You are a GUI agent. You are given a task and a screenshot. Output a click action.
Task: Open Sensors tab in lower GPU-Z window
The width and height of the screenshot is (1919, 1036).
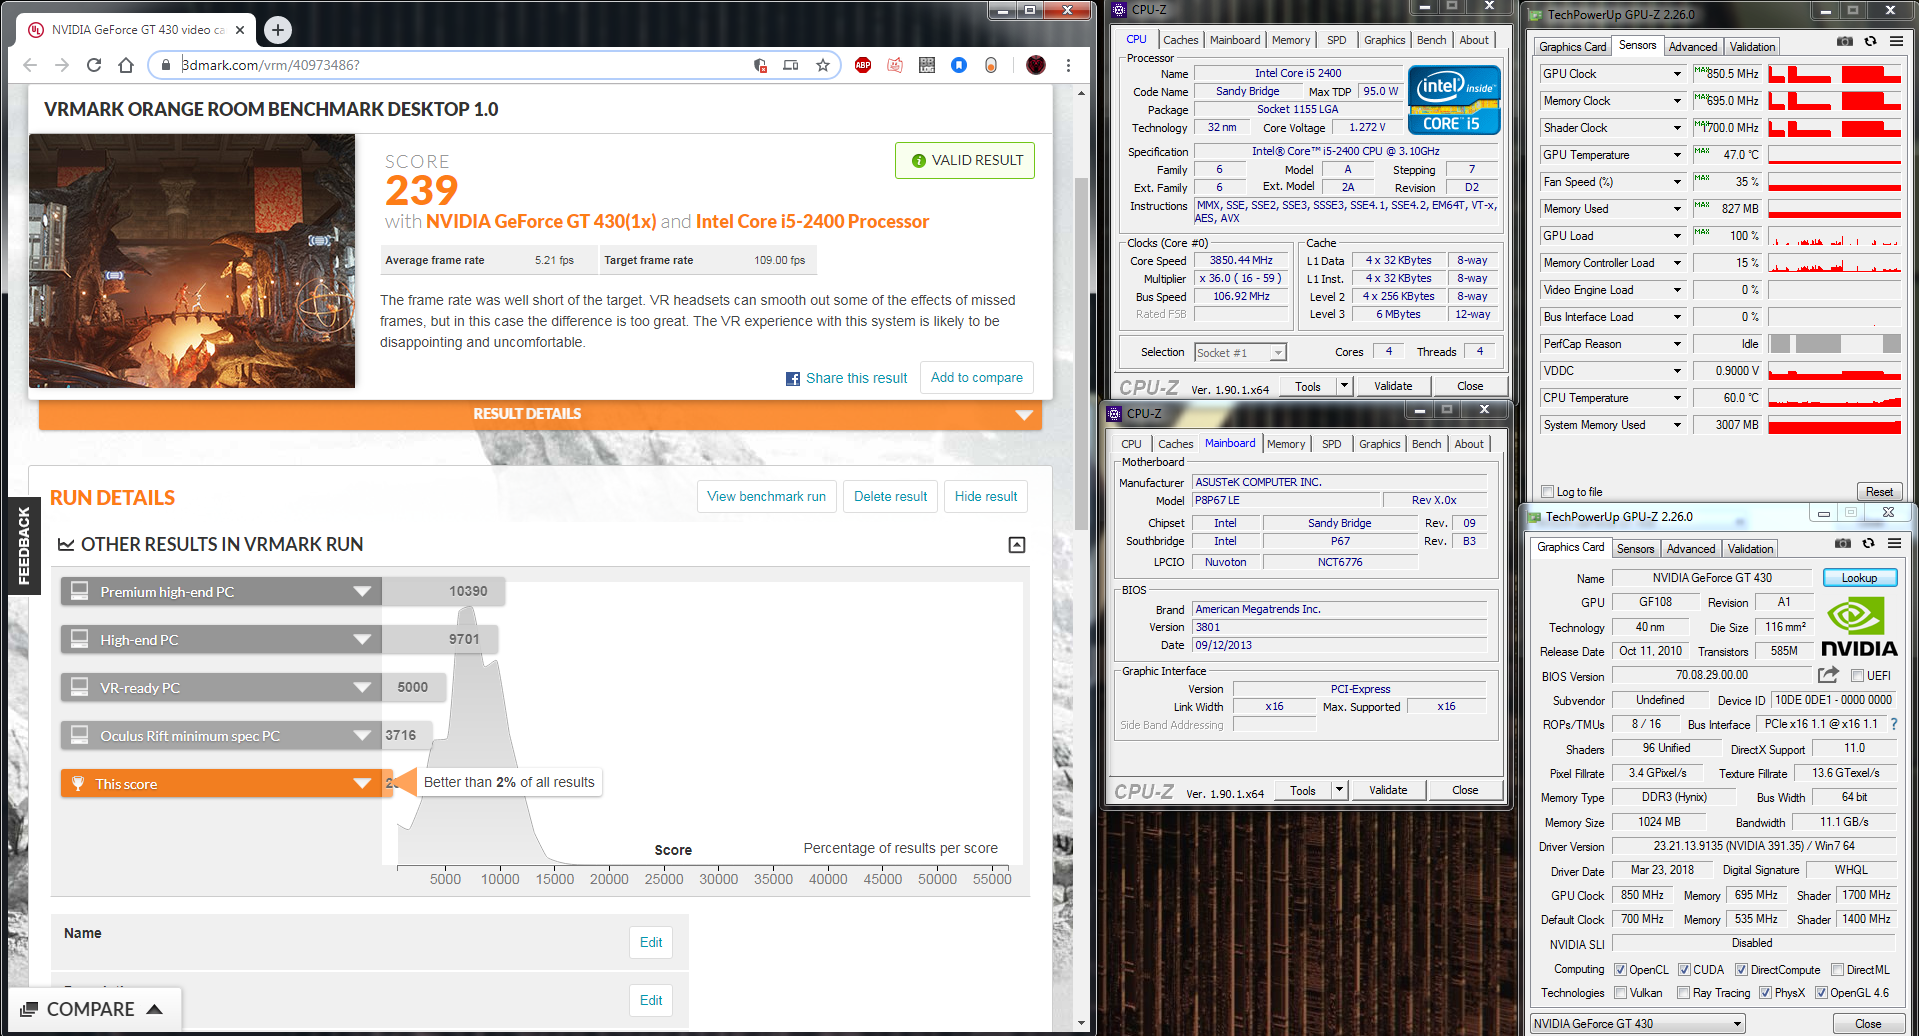[1636, 549]
